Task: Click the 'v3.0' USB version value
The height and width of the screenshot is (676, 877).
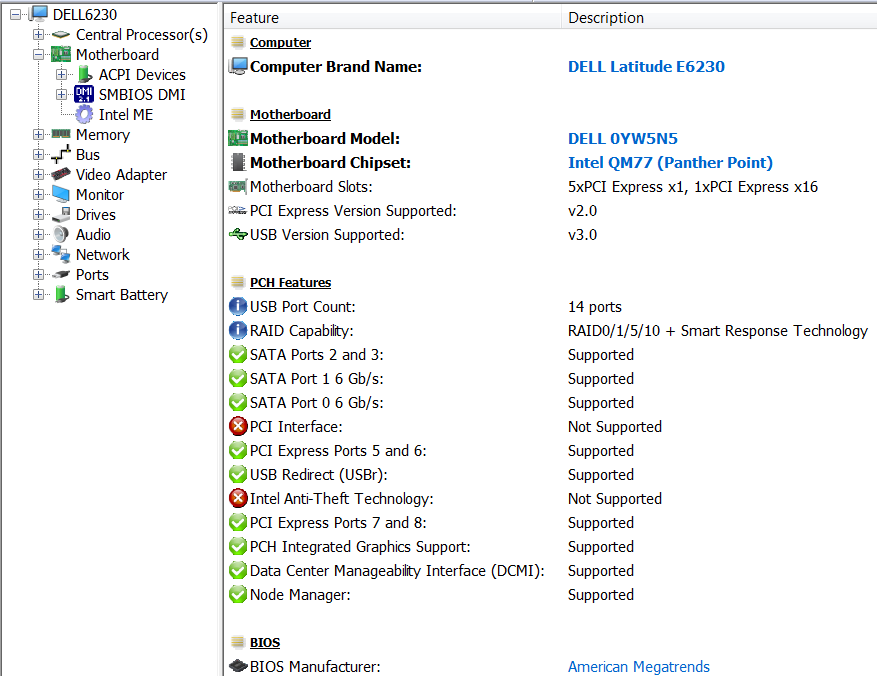Action: (582, 234)
